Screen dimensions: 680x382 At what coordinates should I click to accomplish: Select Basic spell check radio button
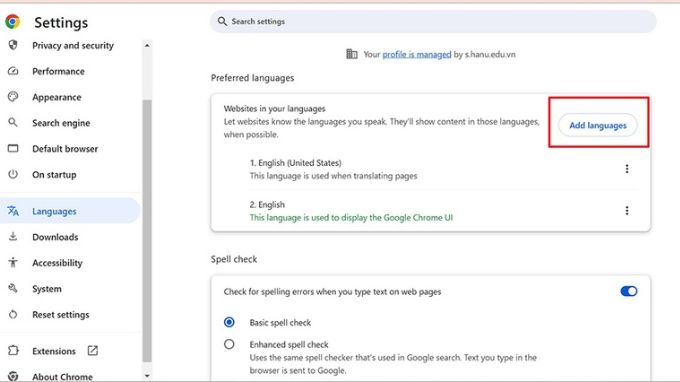[x=229, y=322]
